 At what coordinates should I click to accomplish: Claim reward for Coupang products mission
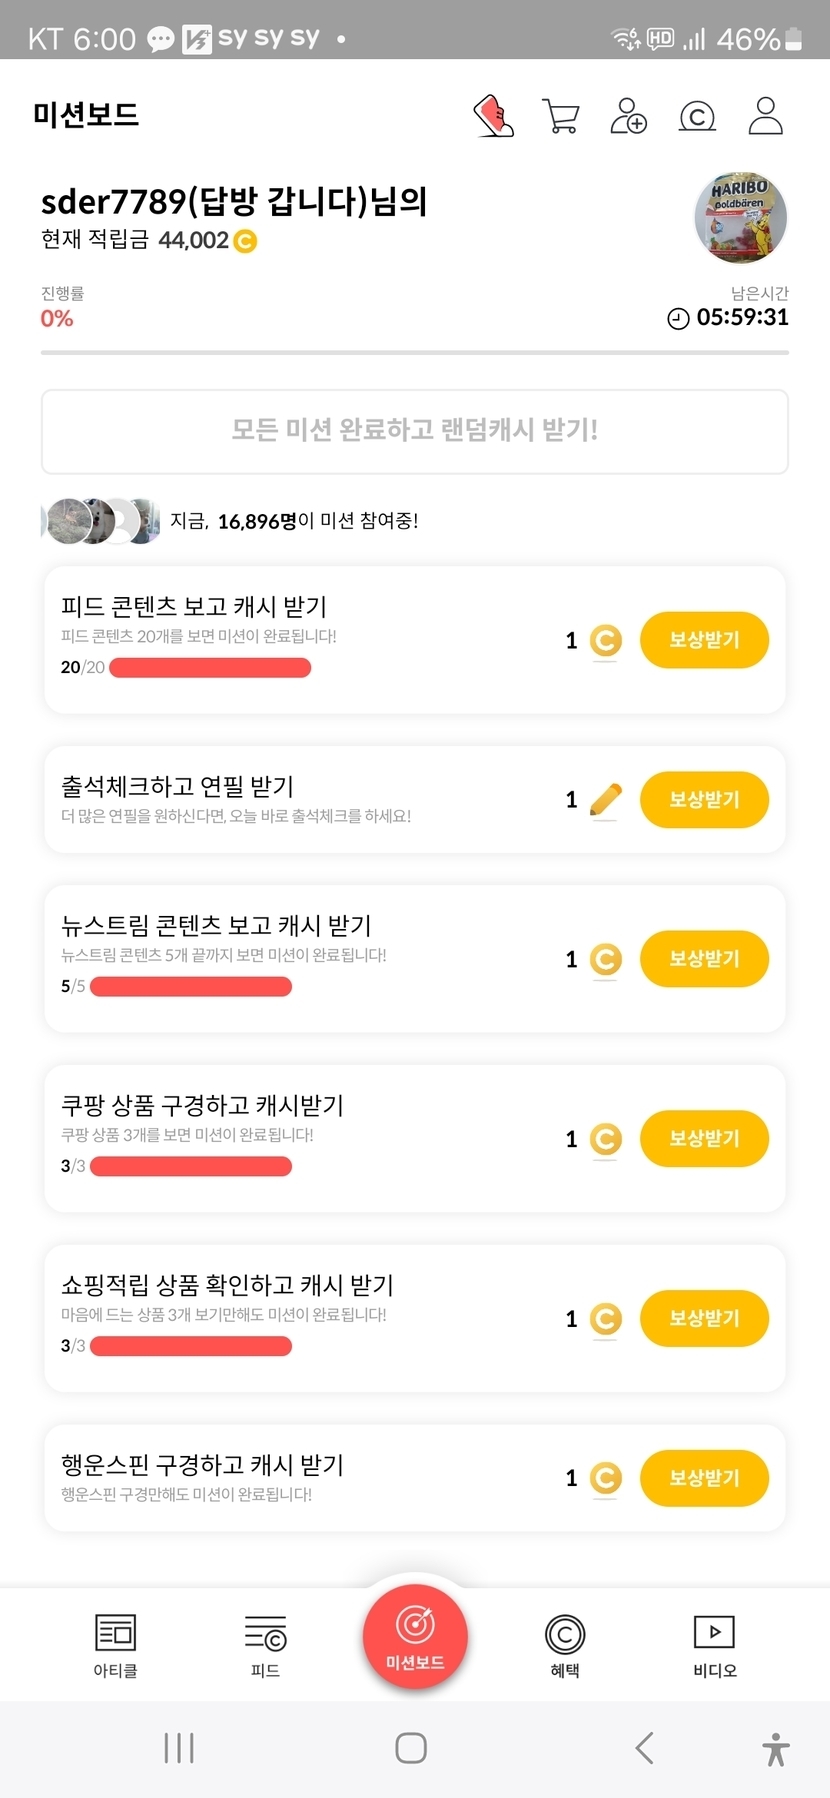[x=704, y=1139]
